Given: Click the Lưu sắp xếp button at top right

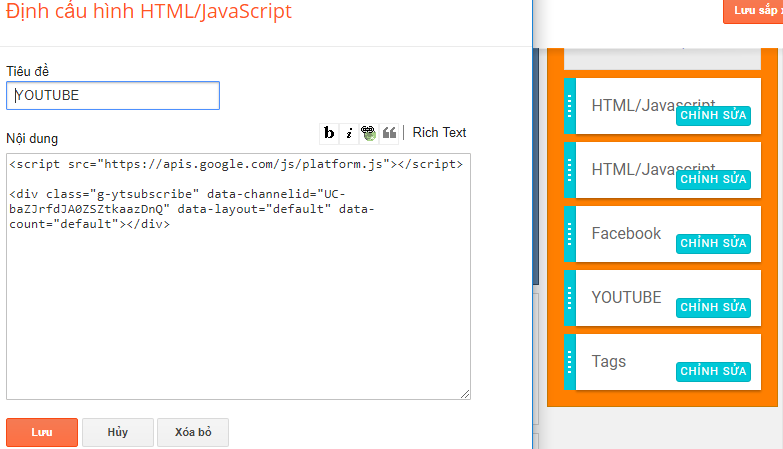Looking at the screenshot, I should [x=754, y=11].
